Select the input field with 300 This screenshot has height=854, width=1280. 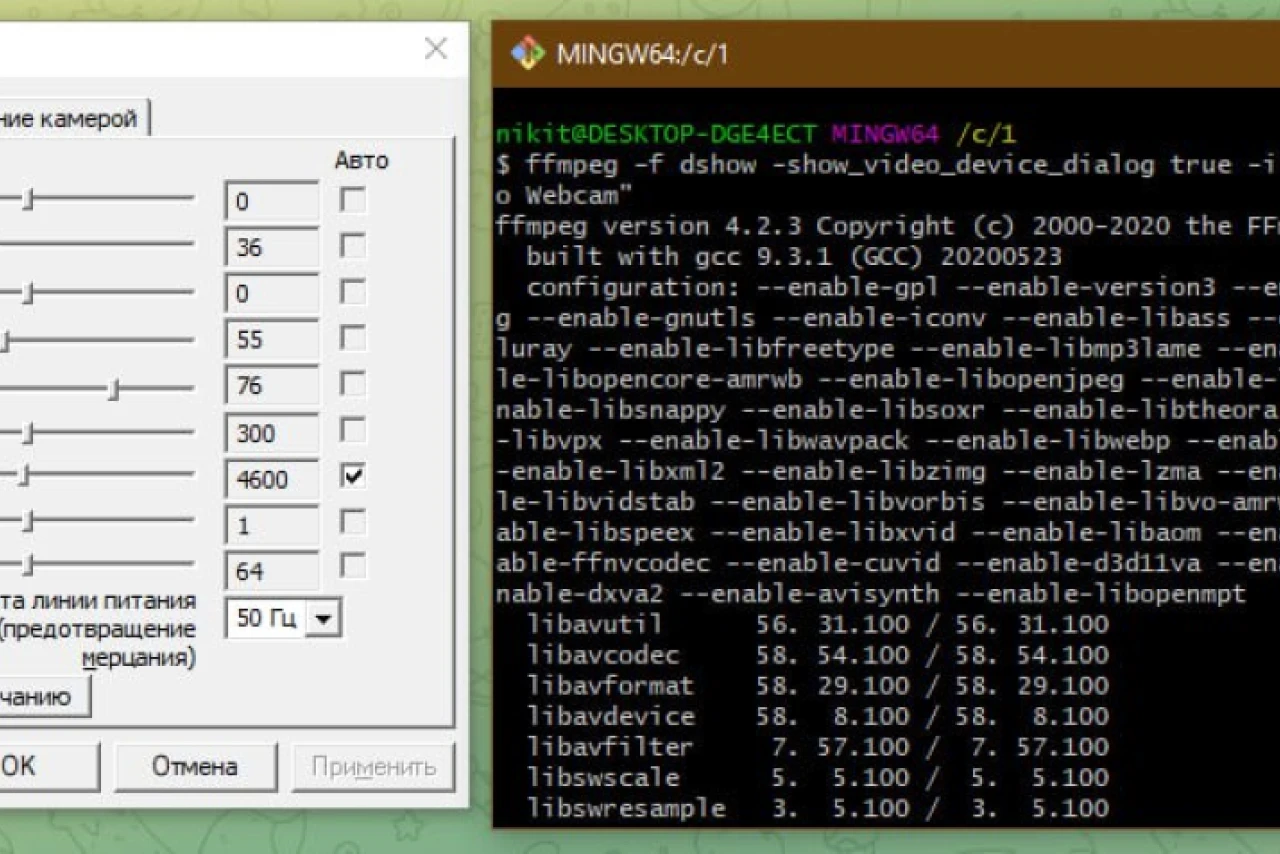(272, 432)
